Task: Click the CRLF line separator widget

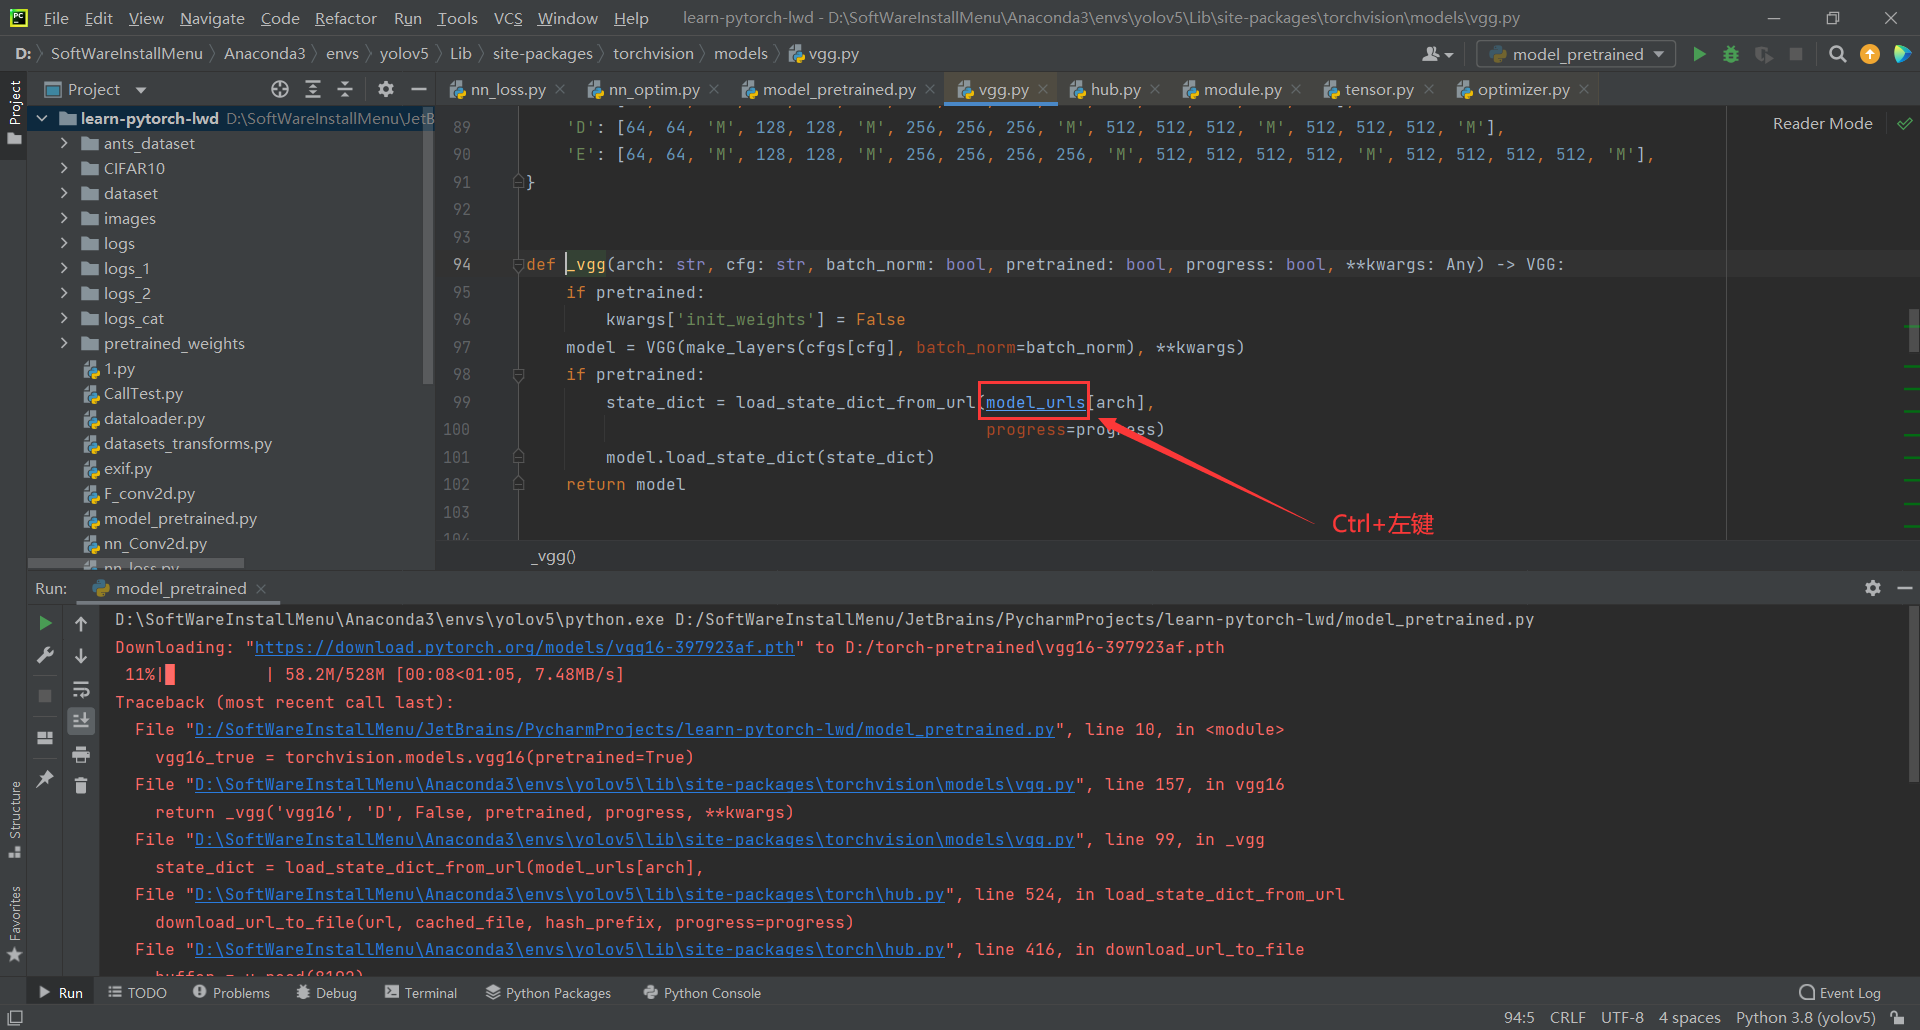Action: click(x=1568, y=1017)
